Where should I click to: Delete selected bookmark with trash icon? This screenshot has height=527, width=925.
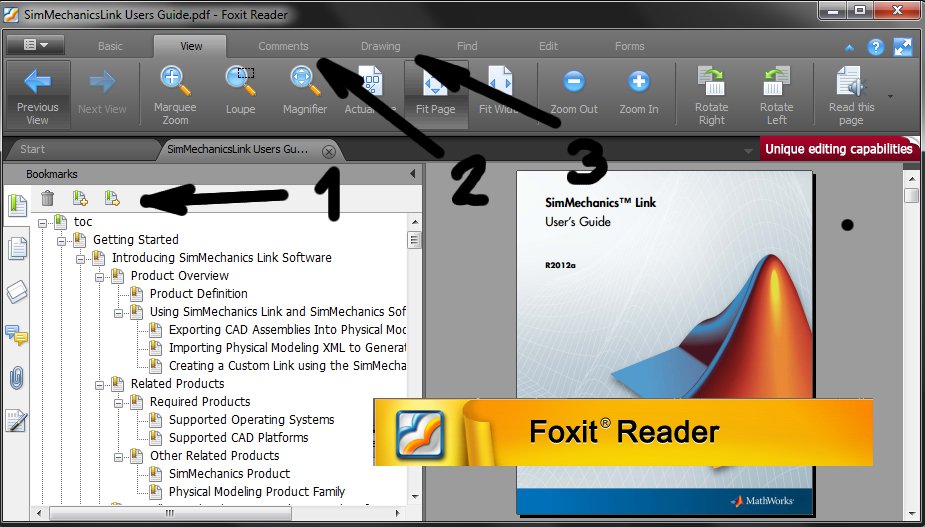[x=48, y=199]
